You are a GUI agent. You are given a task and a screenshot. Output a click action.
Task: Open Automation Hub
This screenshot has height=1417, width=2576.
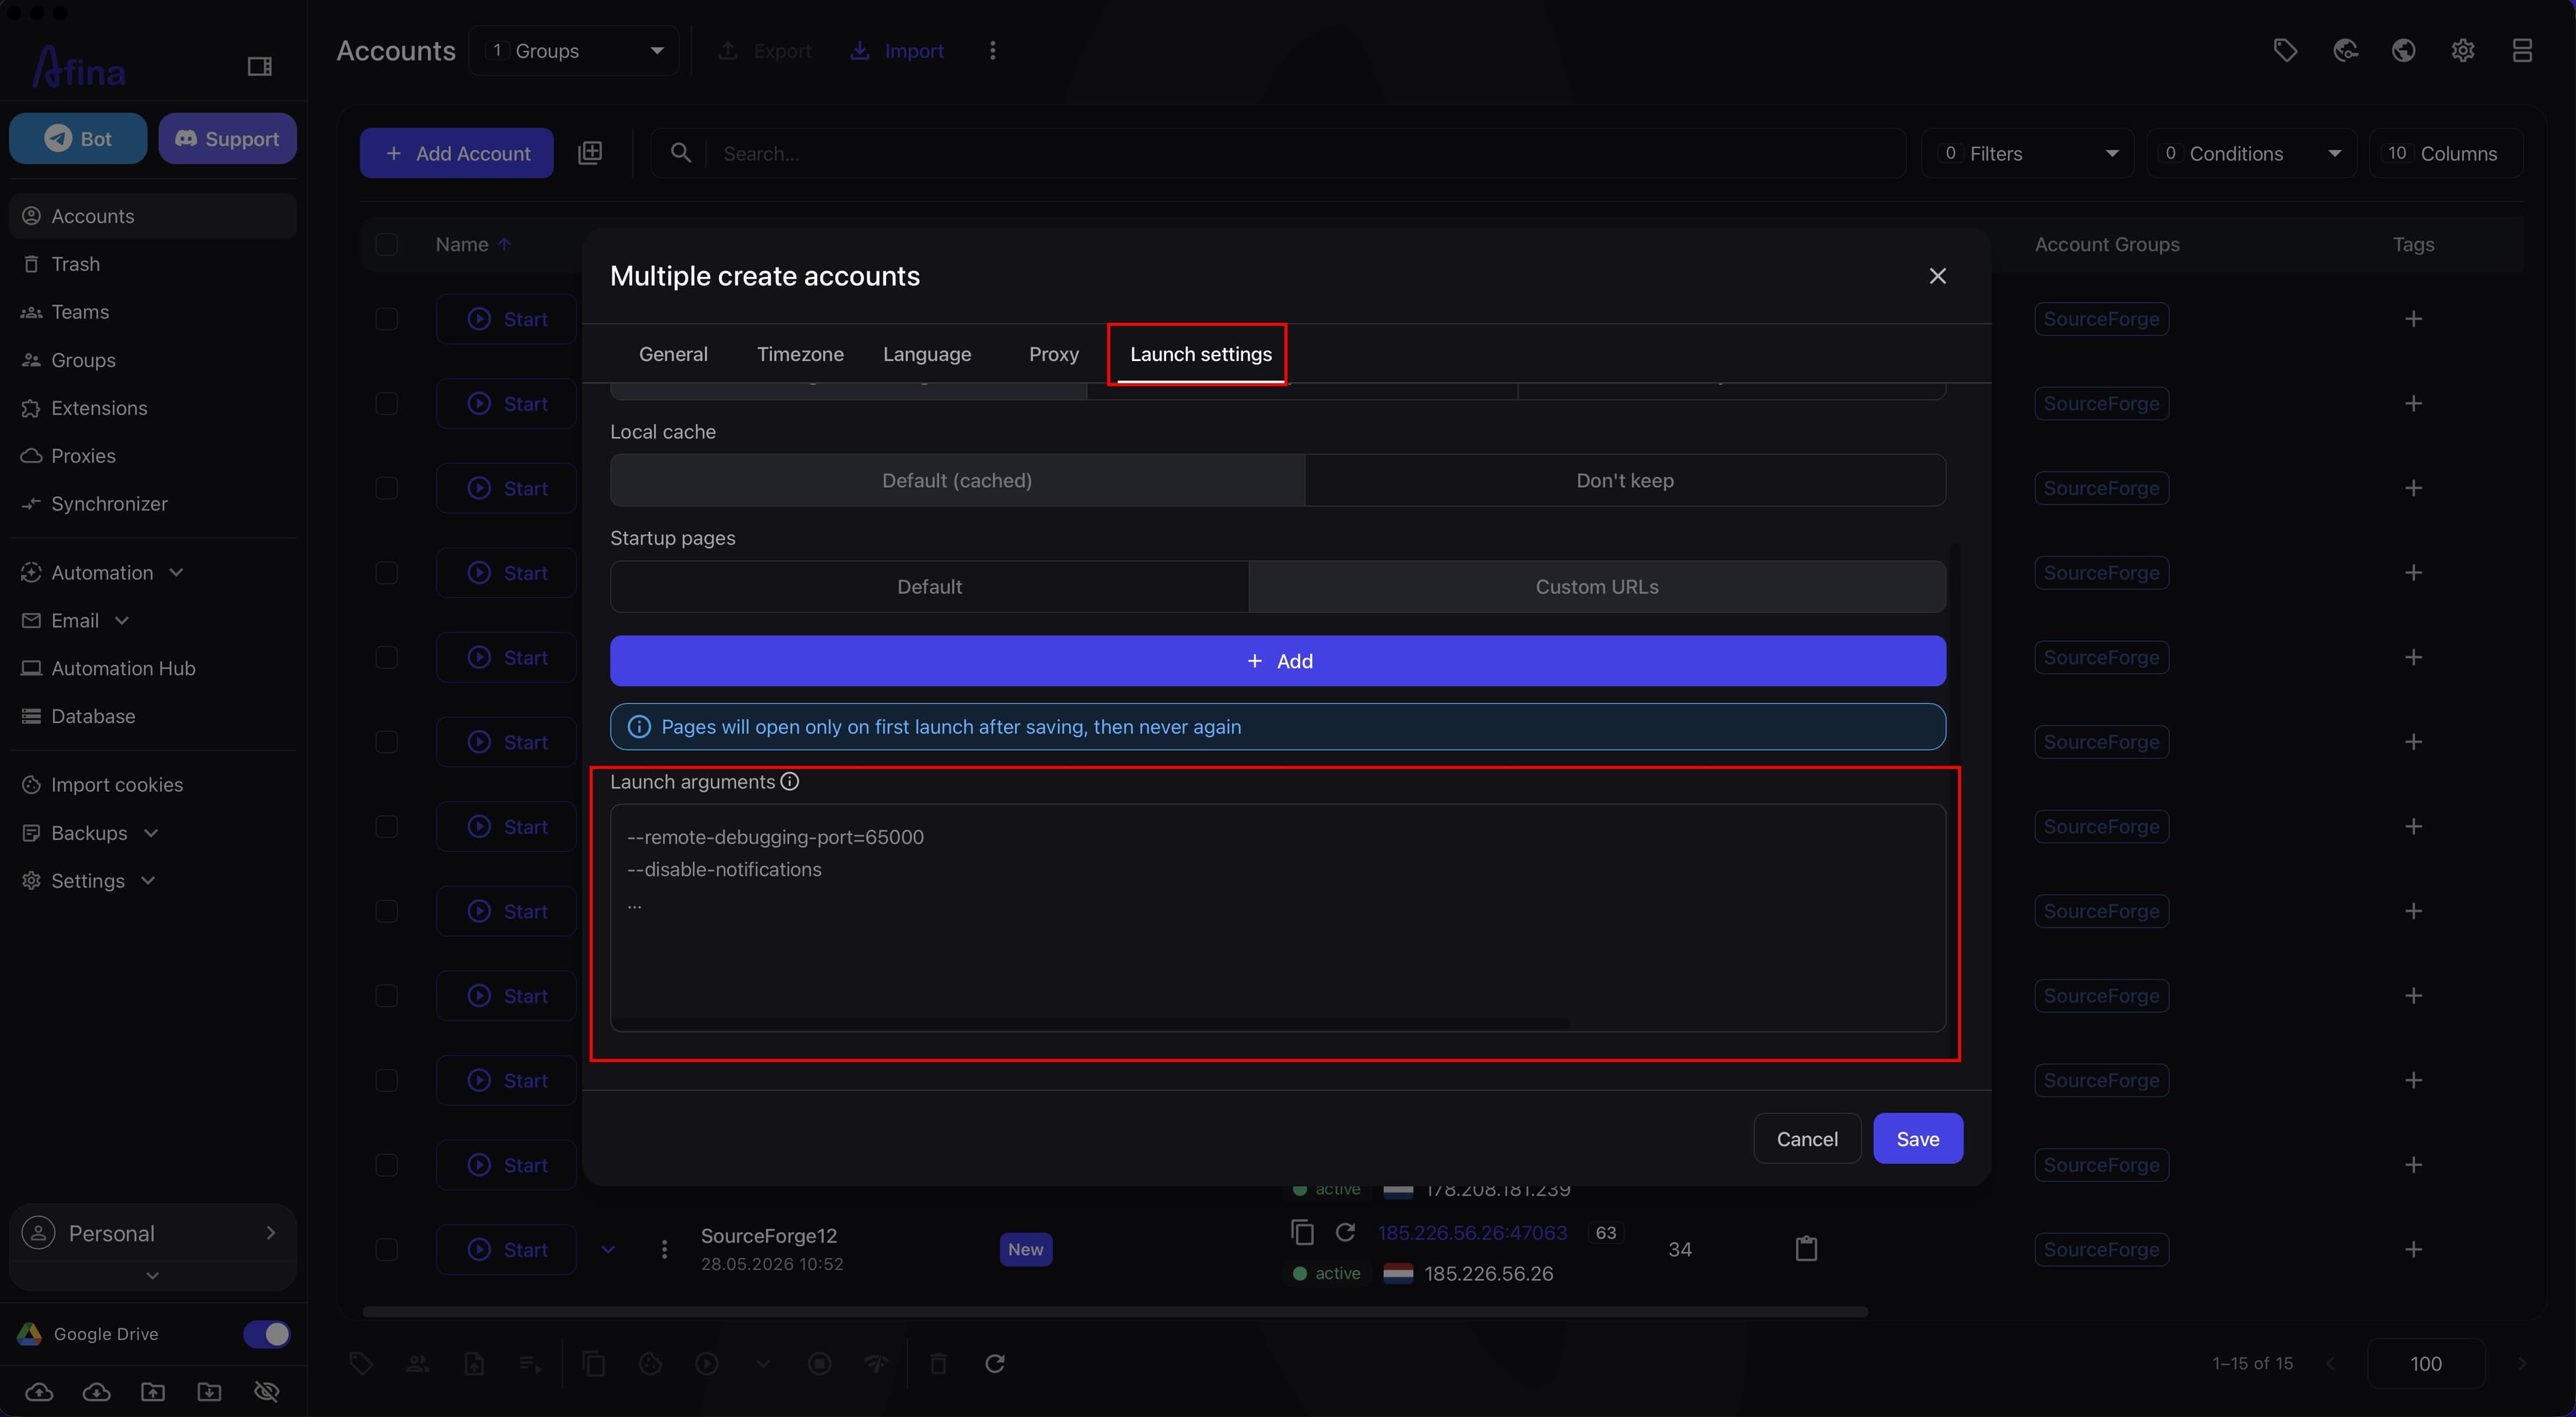tap(153, 669)
